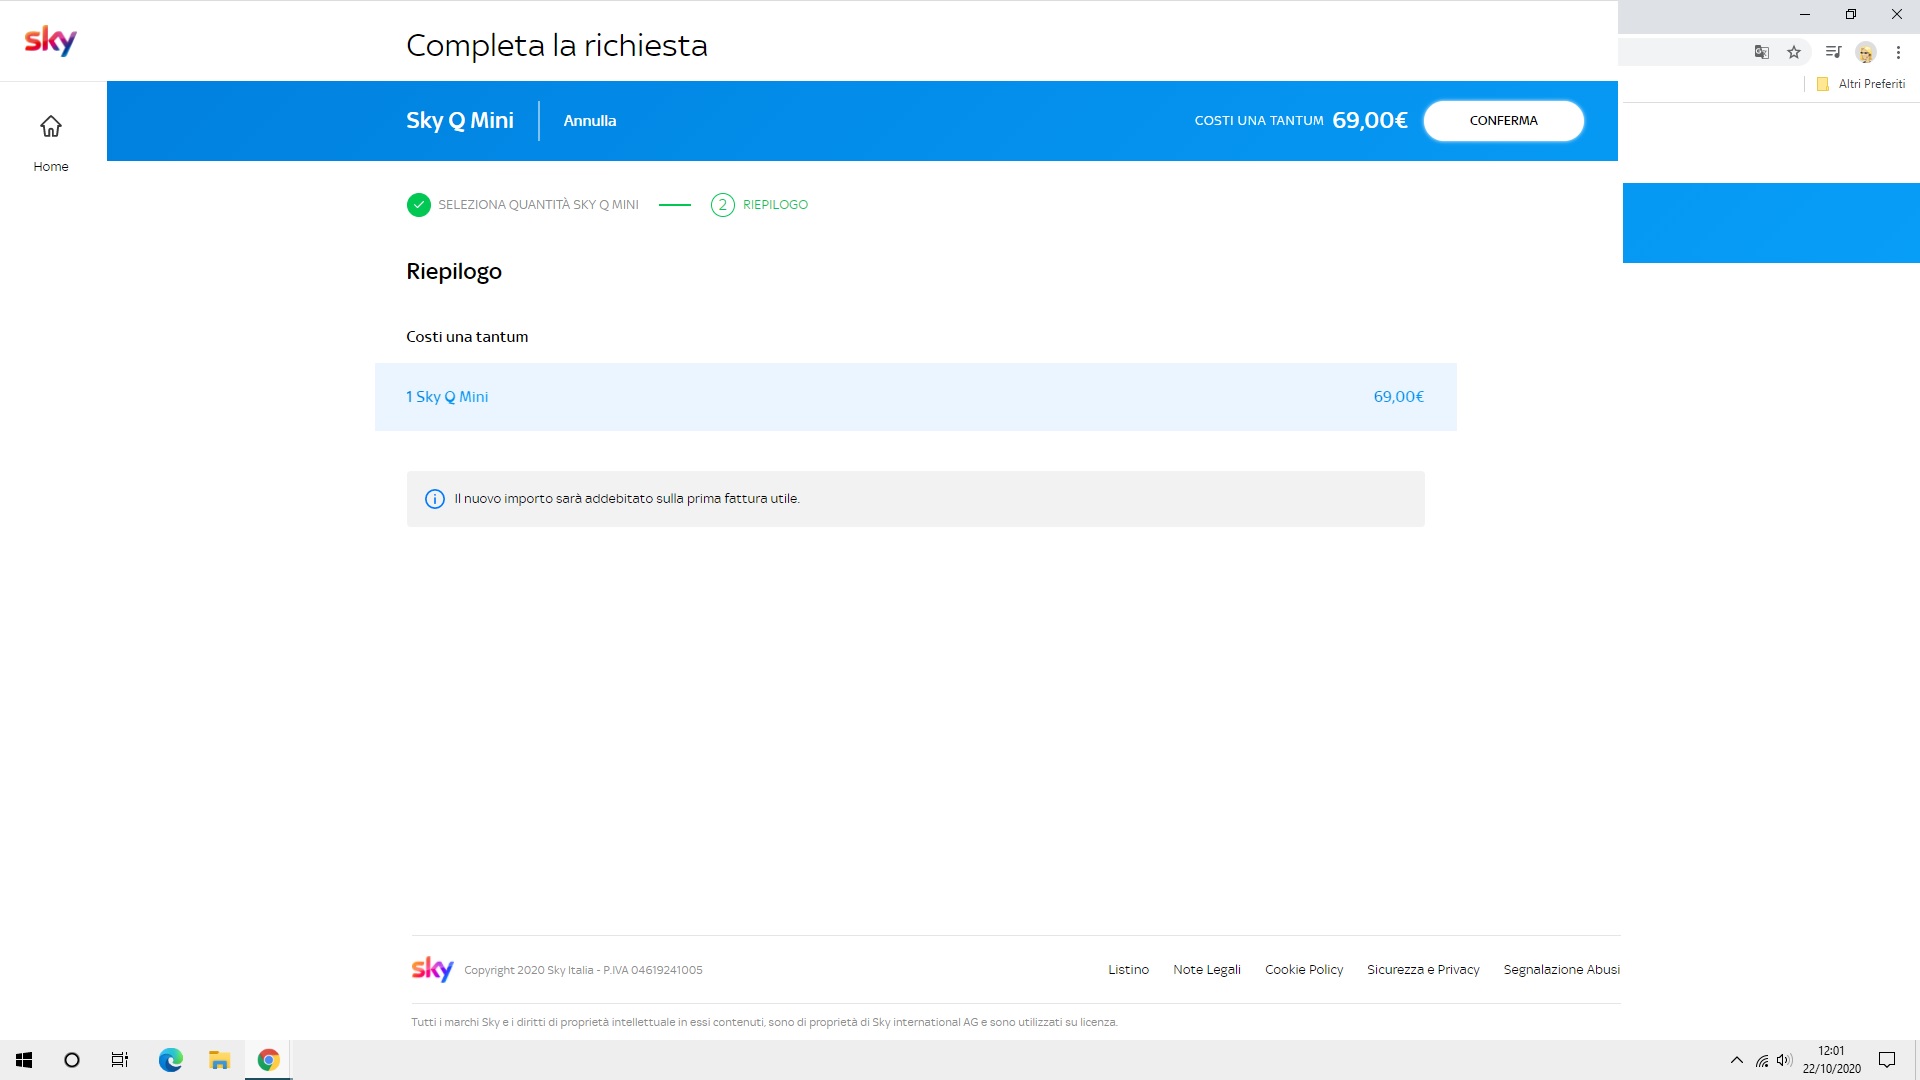Click the 69,00€ price in the summary row
1920x1080 pixels.
tap(1398, 397)
